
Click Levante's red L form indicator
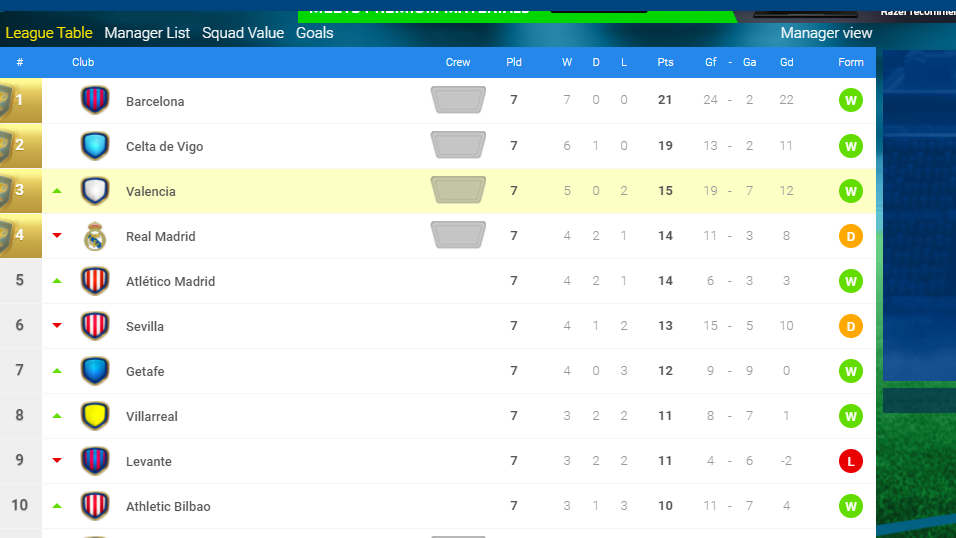[x=851, y=461]
